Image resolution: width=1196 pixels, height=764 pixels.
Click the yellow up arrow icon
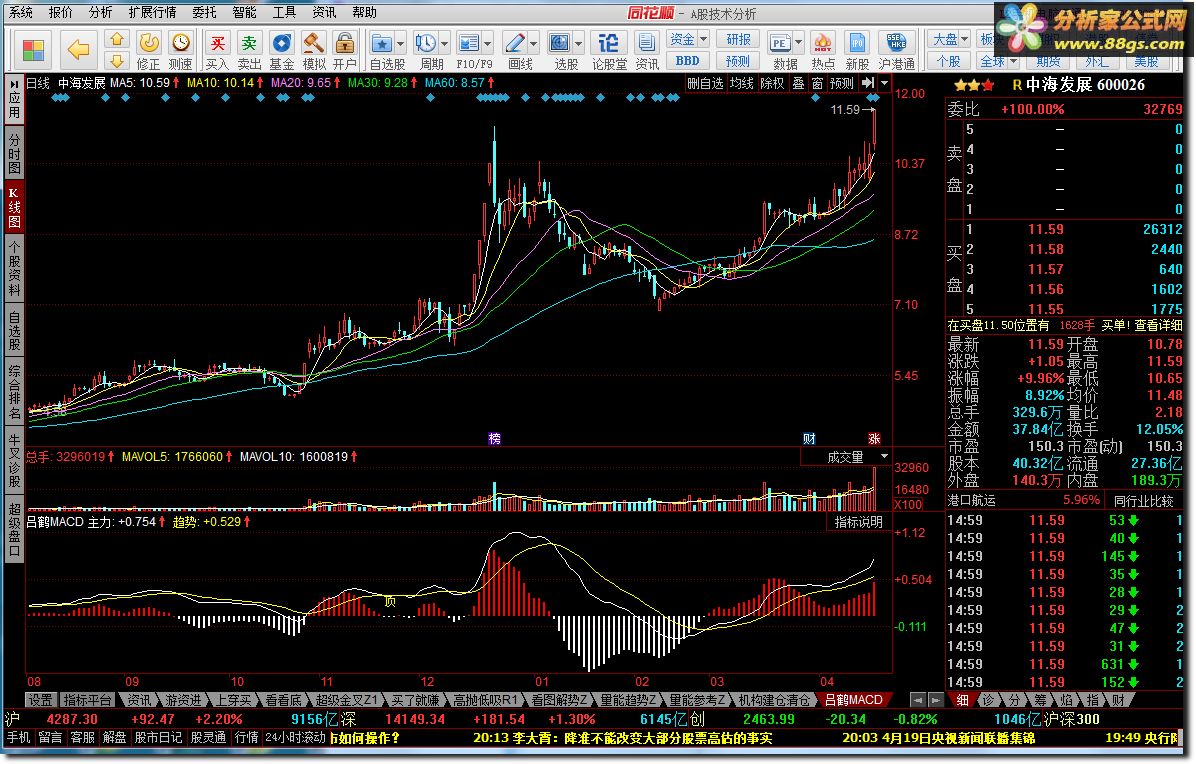tap(116, 40)
